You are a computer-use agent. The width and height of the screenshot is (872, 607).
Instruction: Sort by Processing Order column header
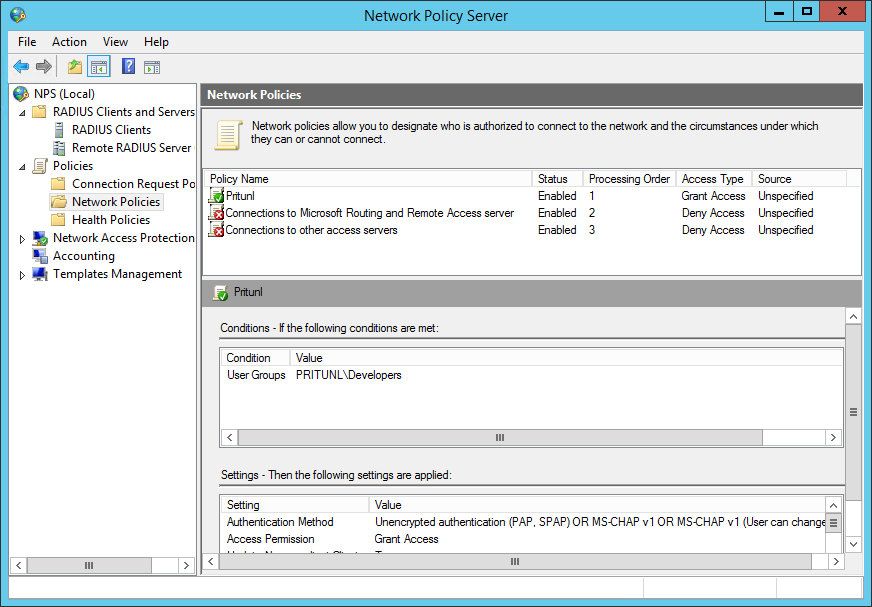tap(629, 179)
